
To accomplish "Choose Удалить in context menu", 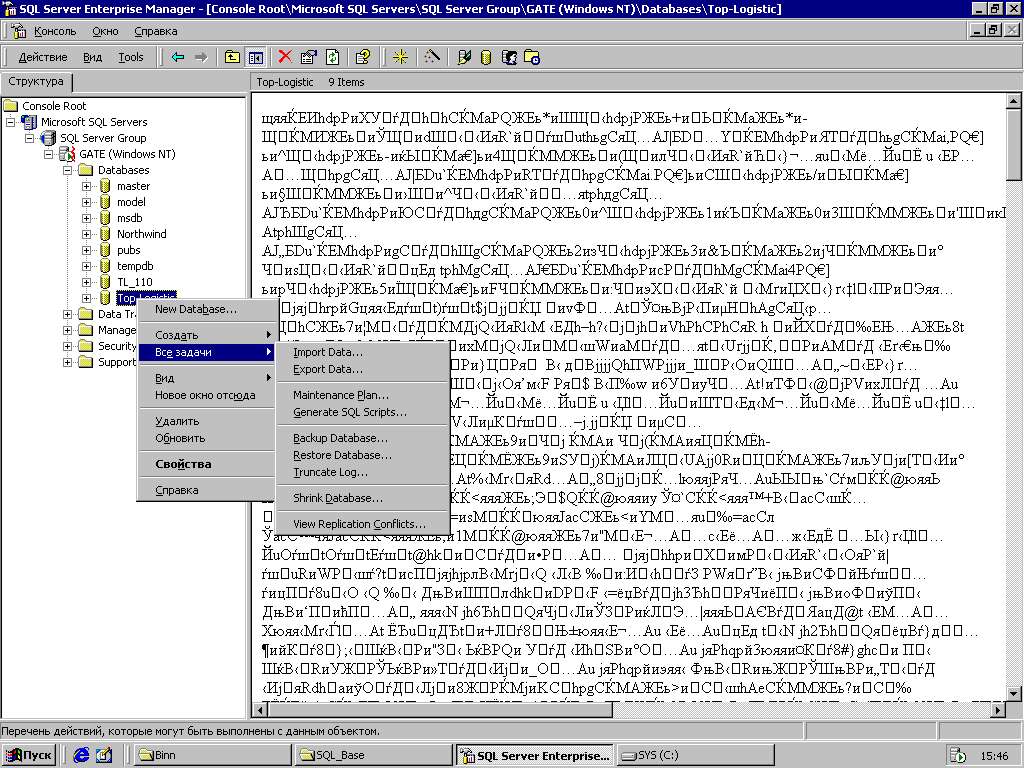I will tap(206, 421).
